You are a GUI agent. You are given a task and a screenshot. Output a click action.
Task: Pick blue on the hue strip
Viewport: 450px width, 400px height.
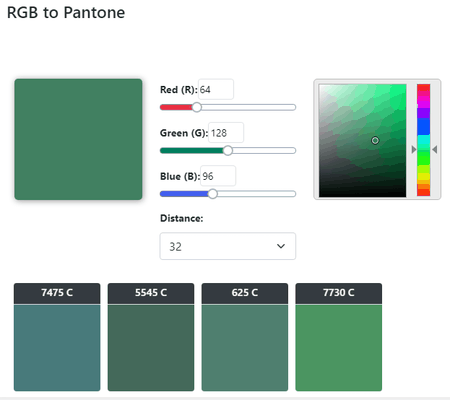coord(424,126)
